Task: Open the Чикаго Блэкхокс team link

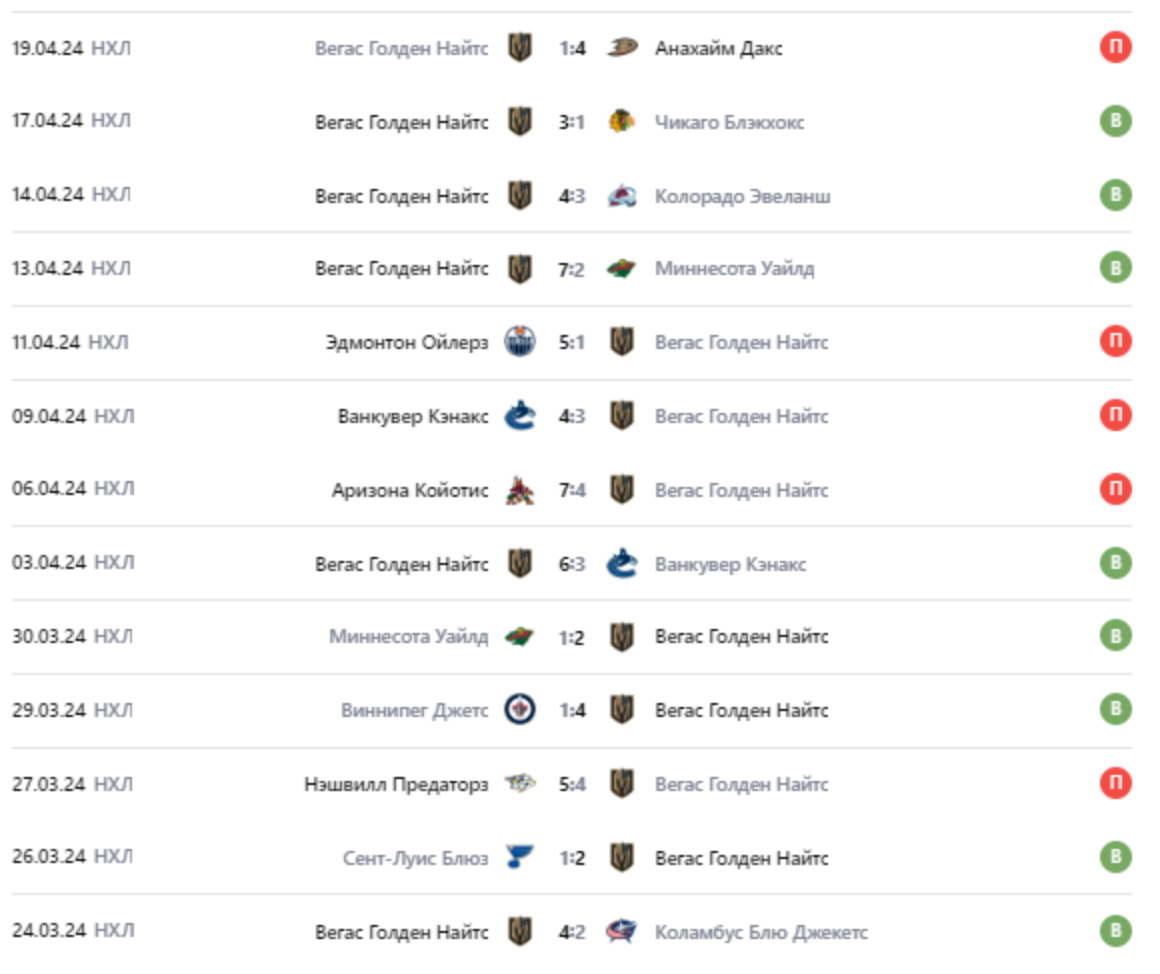Action: click(729, 122)
